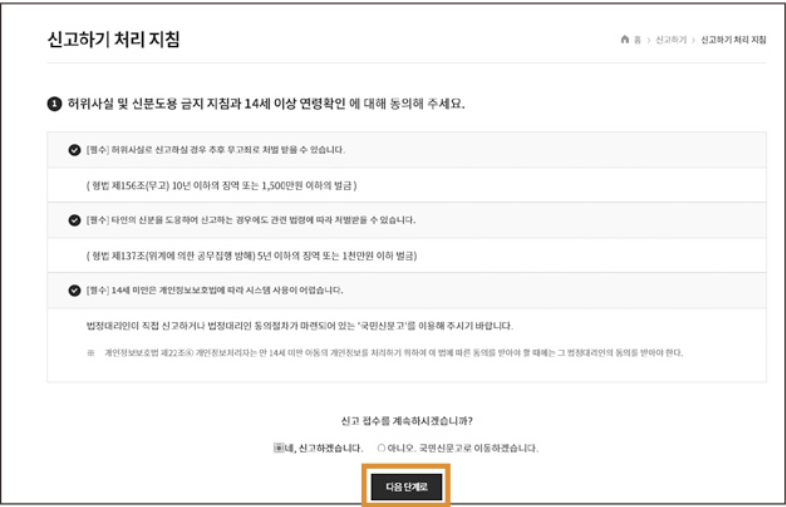Click the 신고하기 처리 지침 page title
The image size is (786, 507).
click(113, 39)
